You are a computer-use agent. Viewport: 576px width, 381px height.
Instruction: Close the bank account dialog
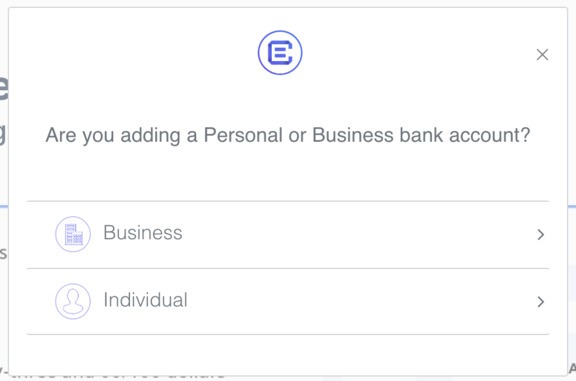click(542, 55)
